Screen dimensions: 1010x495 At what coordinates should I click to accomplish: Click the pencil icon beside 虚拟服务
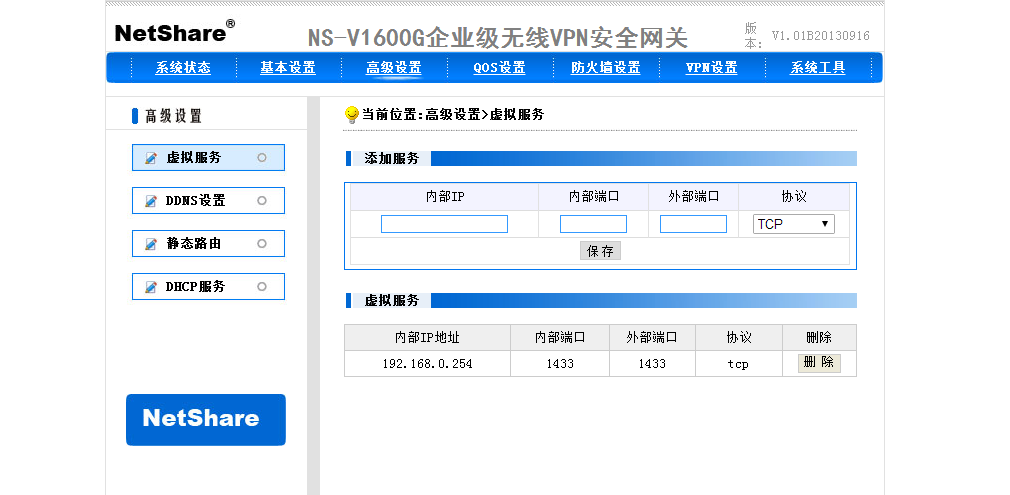tap(151, 158)
